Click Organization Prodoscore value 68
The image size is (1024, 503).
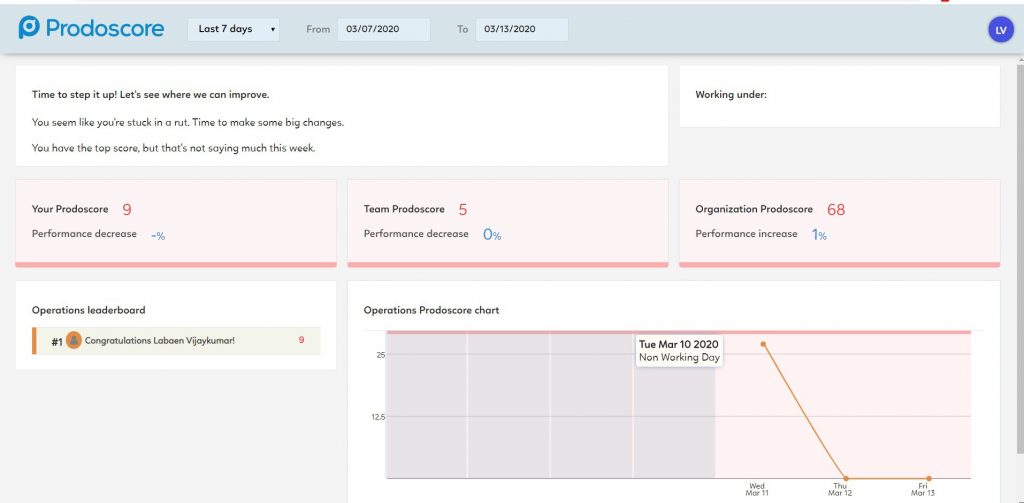click(x=836, y=210)
